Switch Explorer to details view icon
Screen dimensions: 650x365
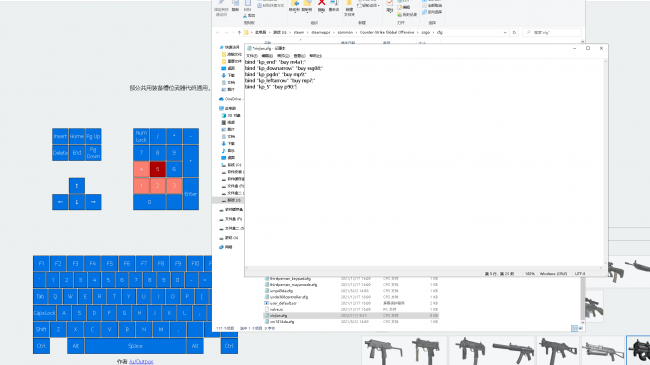point(574,328)
